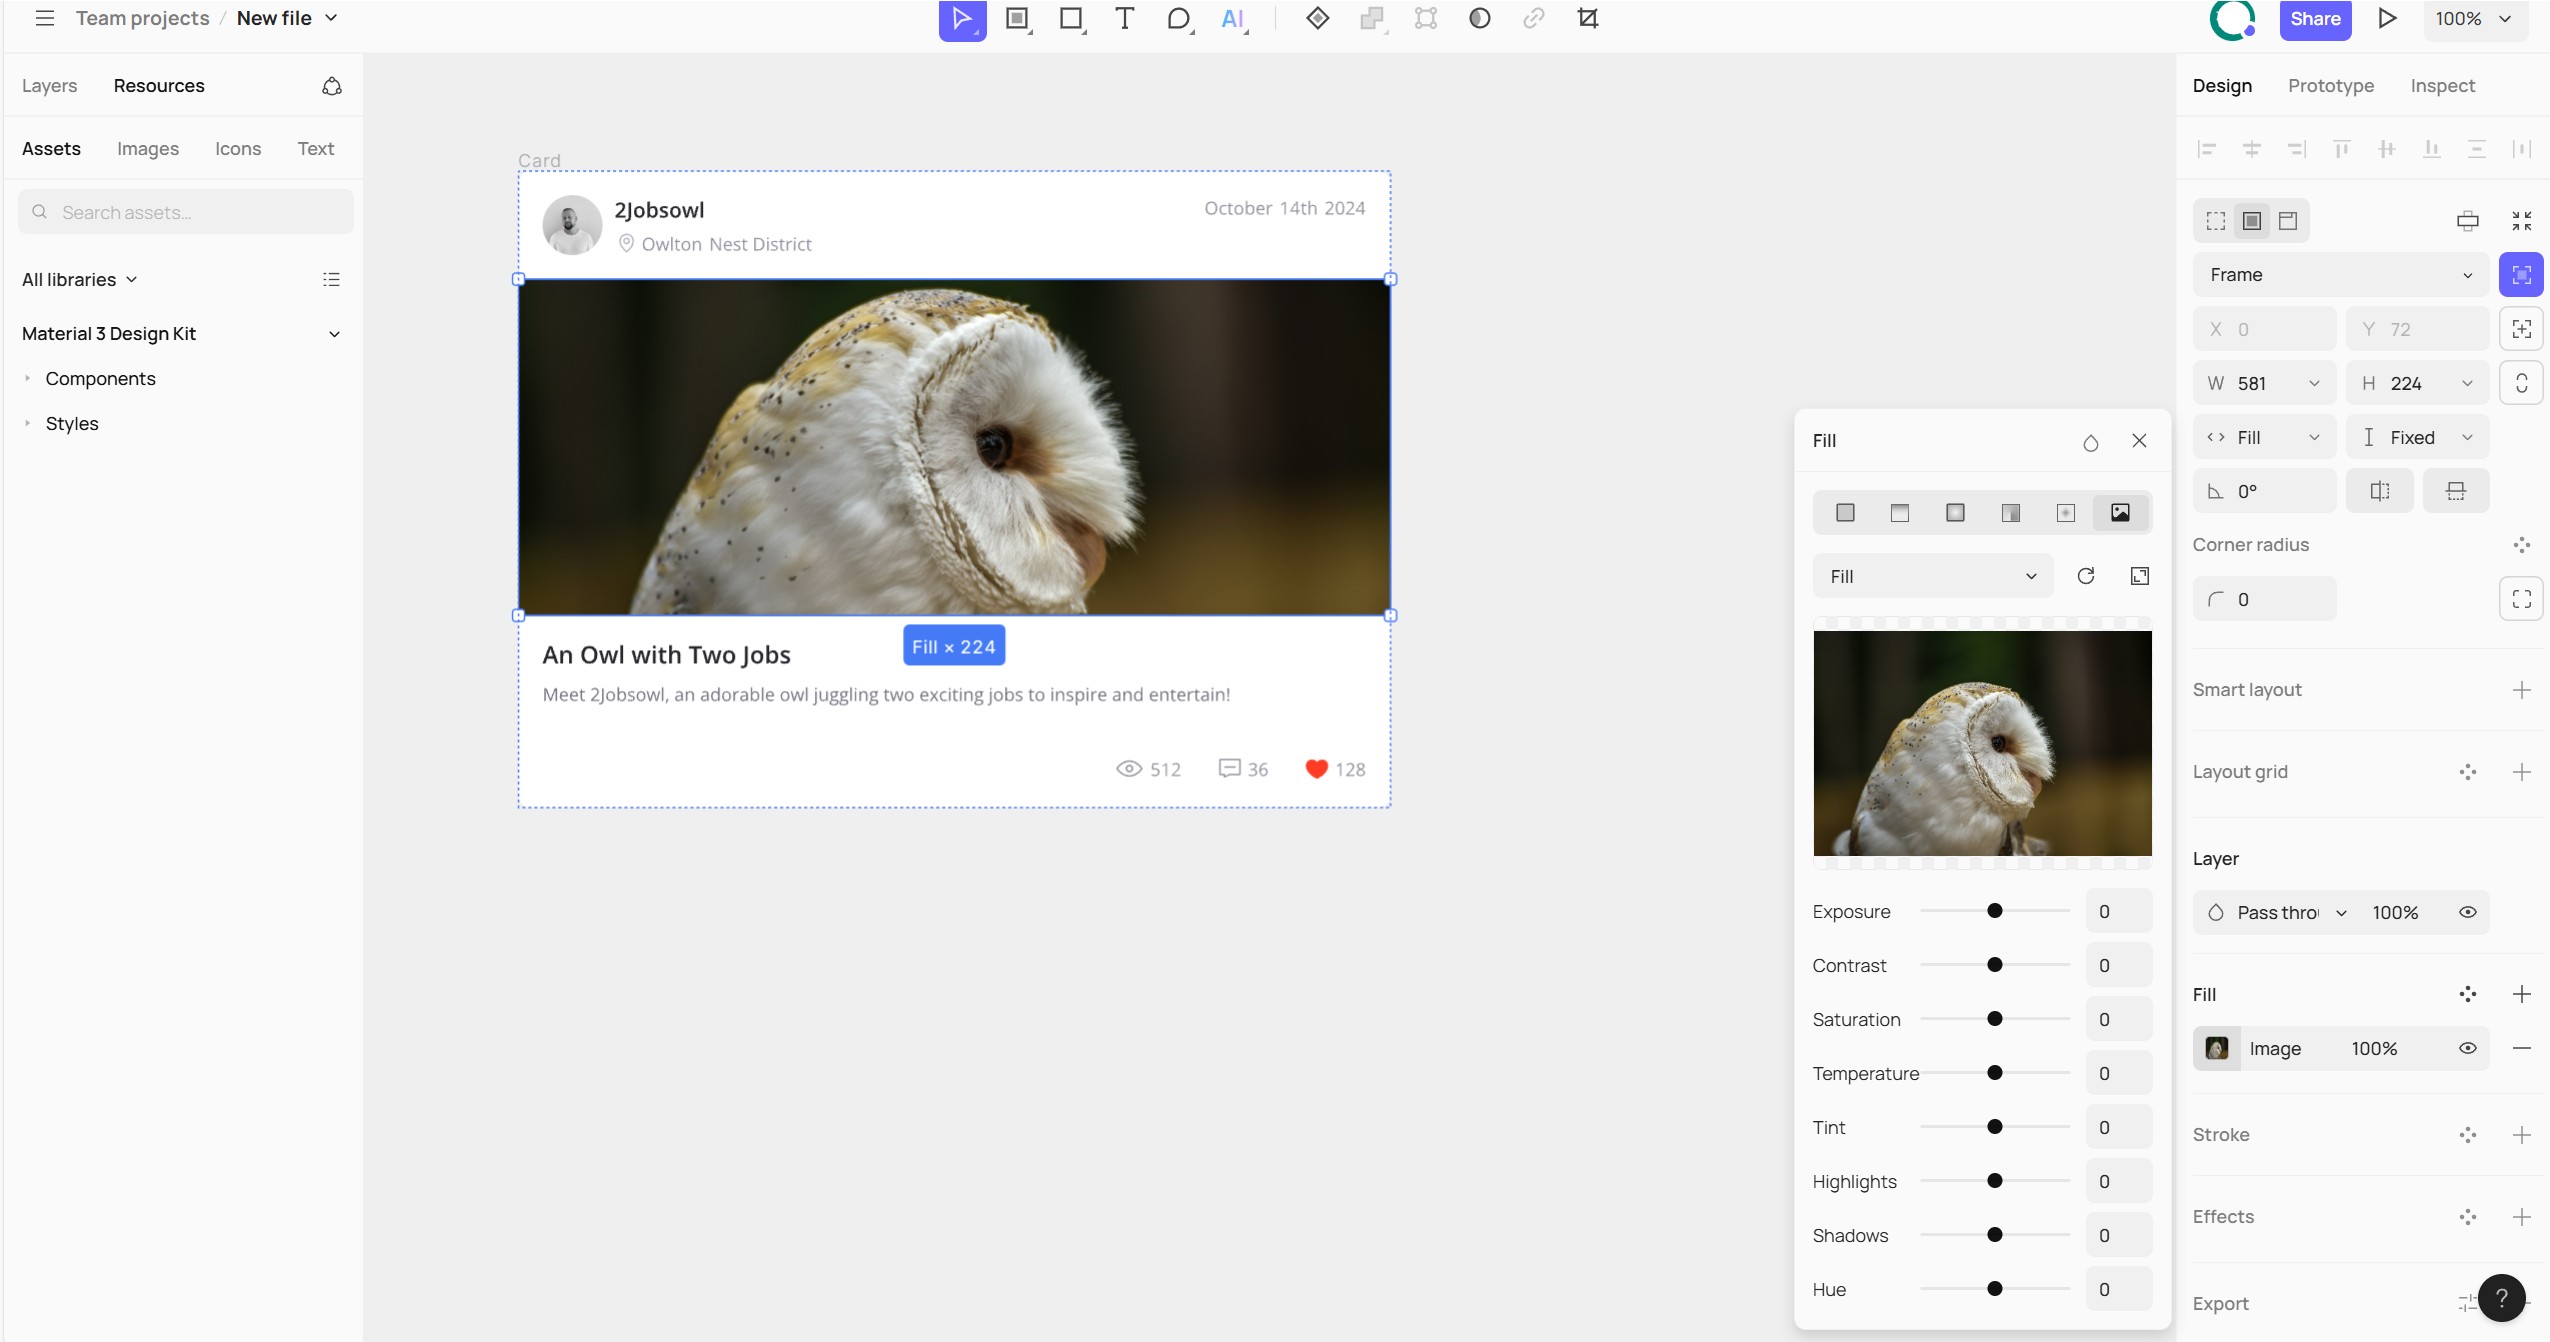Click the independent corners icon
This screenshot has width=2550, height=1342.
pyautogui.click(x=2521, y=599)
